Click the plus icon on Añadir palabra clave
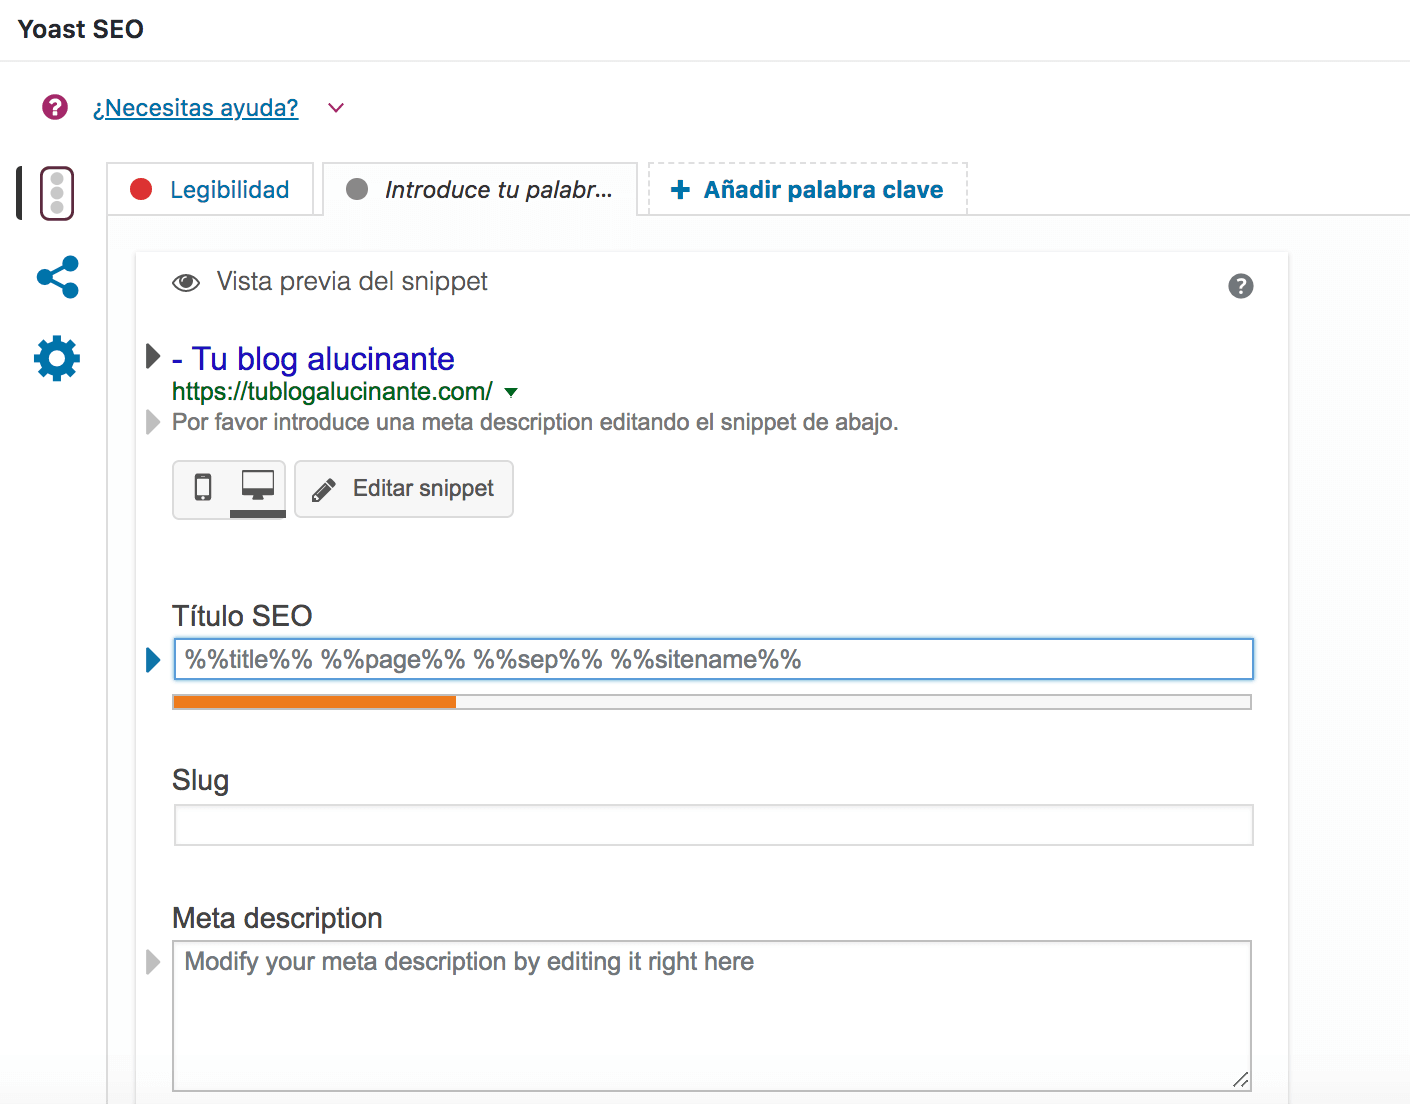 tap(680, 190)
